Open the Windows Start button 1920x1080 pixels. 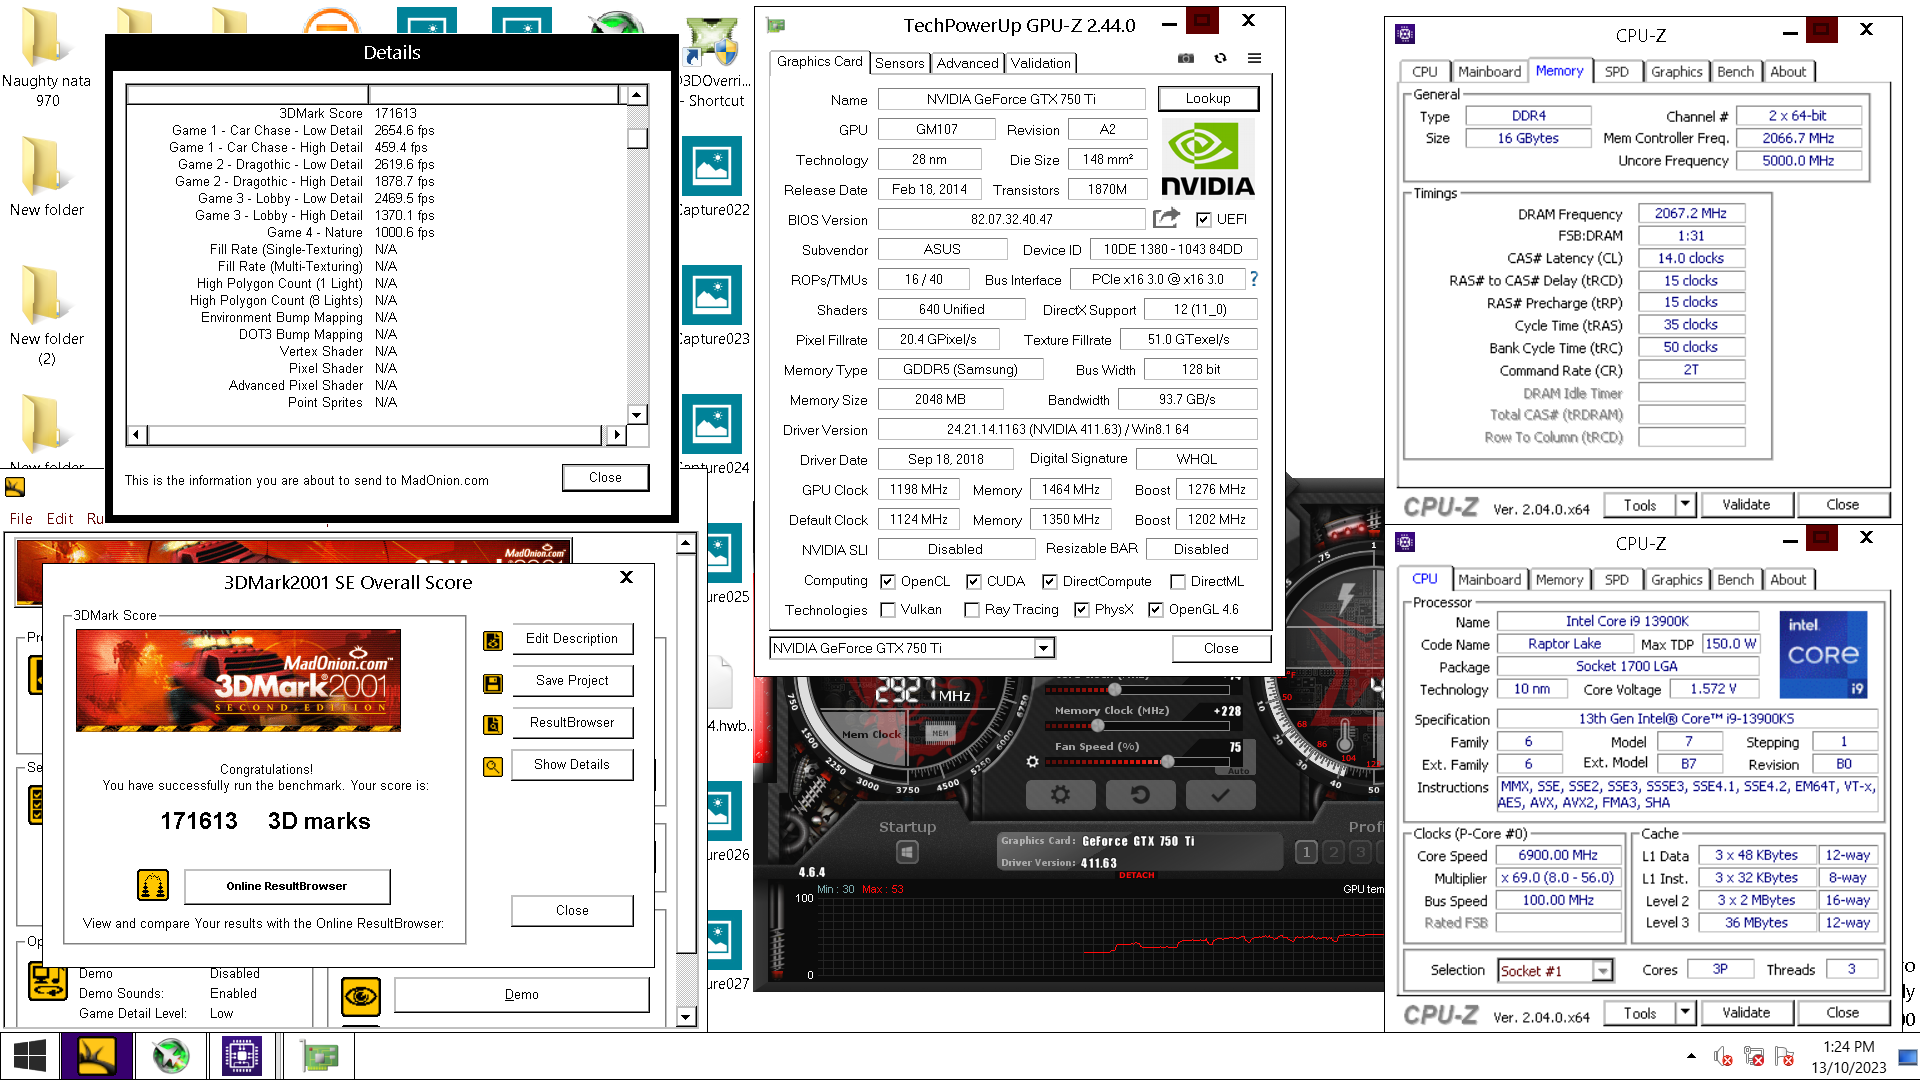30,1056
